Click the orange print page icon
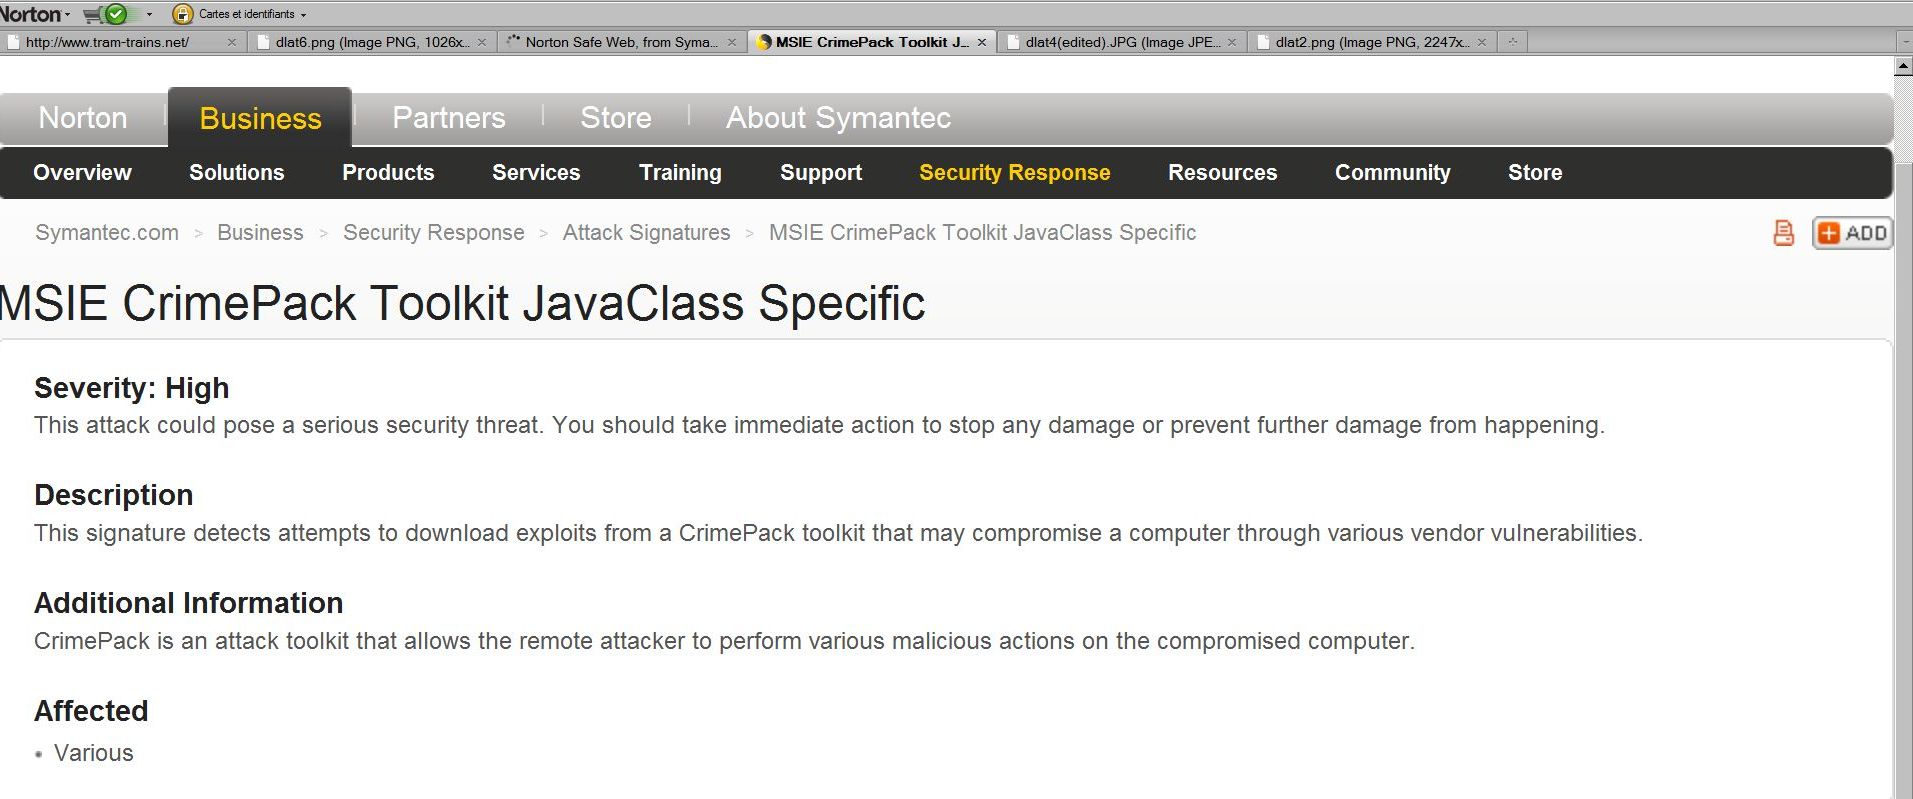1913x799 pixels. pyautogui.click(x=1783, y=233)
